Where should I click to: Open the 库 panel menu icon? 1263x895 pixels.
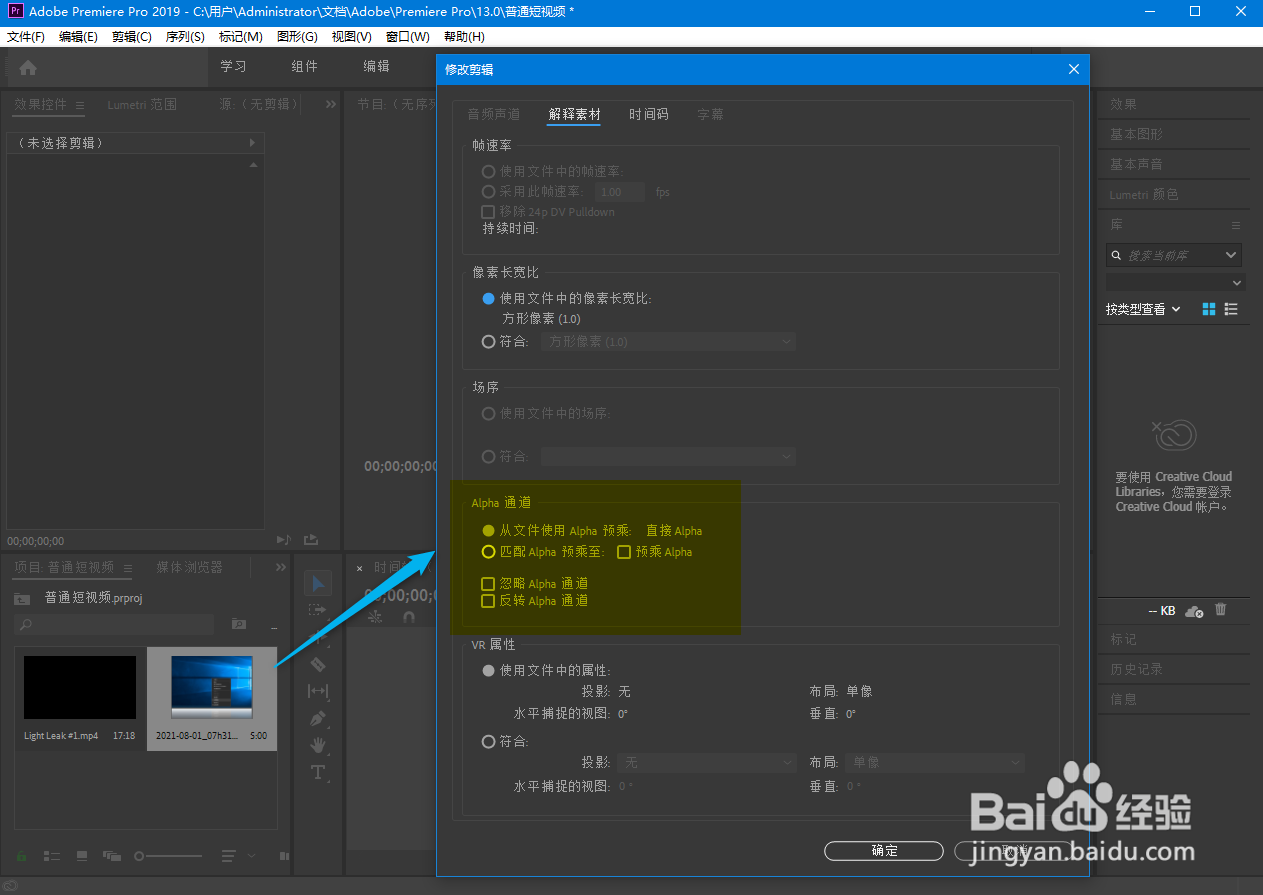1235,225
